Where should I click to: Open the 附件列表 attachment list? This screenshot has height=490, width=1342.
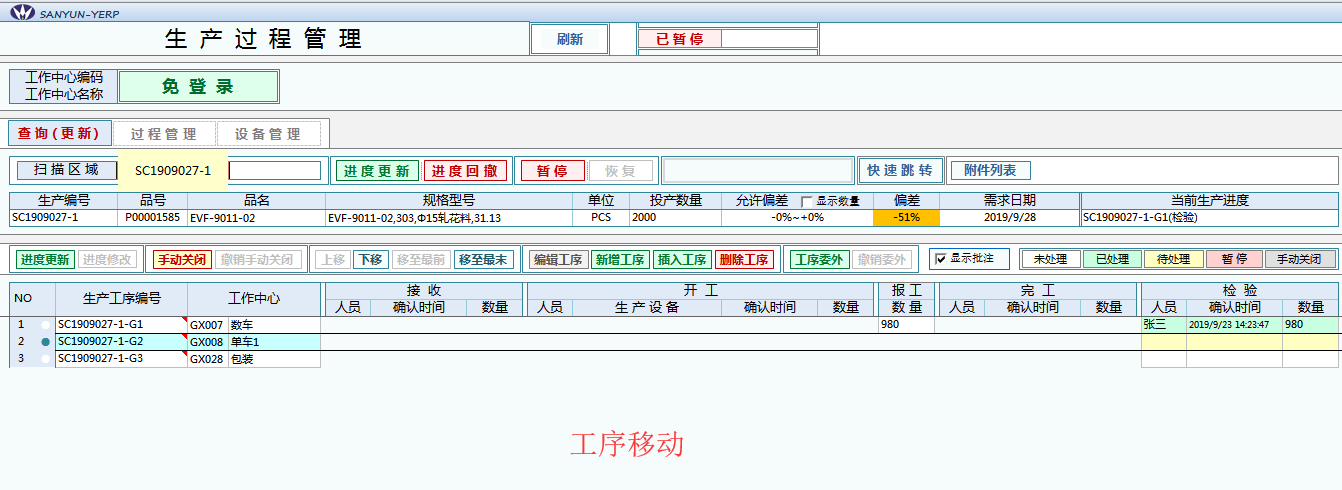coord(989,171)
